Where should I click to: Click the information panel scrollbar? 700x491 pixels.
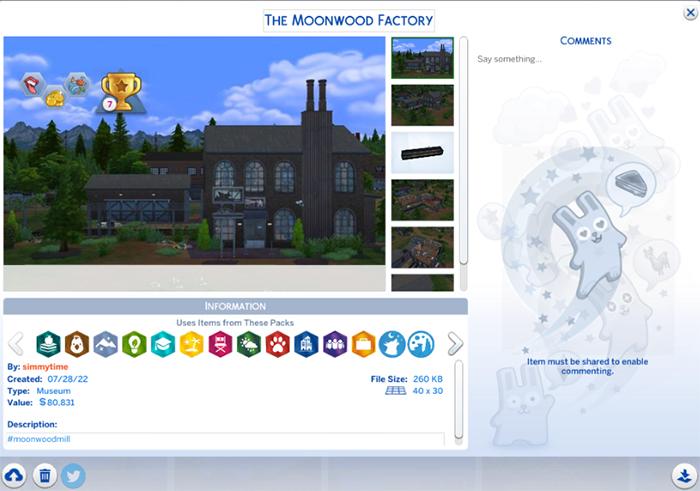tap(458, 399)
